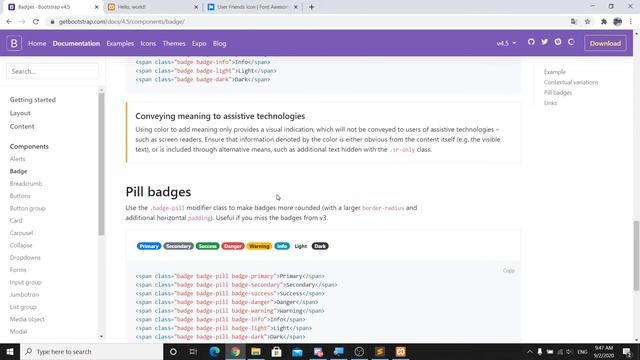Open the translate page icon in address bar
The image size is (640, 360).
tap(574, 22)
